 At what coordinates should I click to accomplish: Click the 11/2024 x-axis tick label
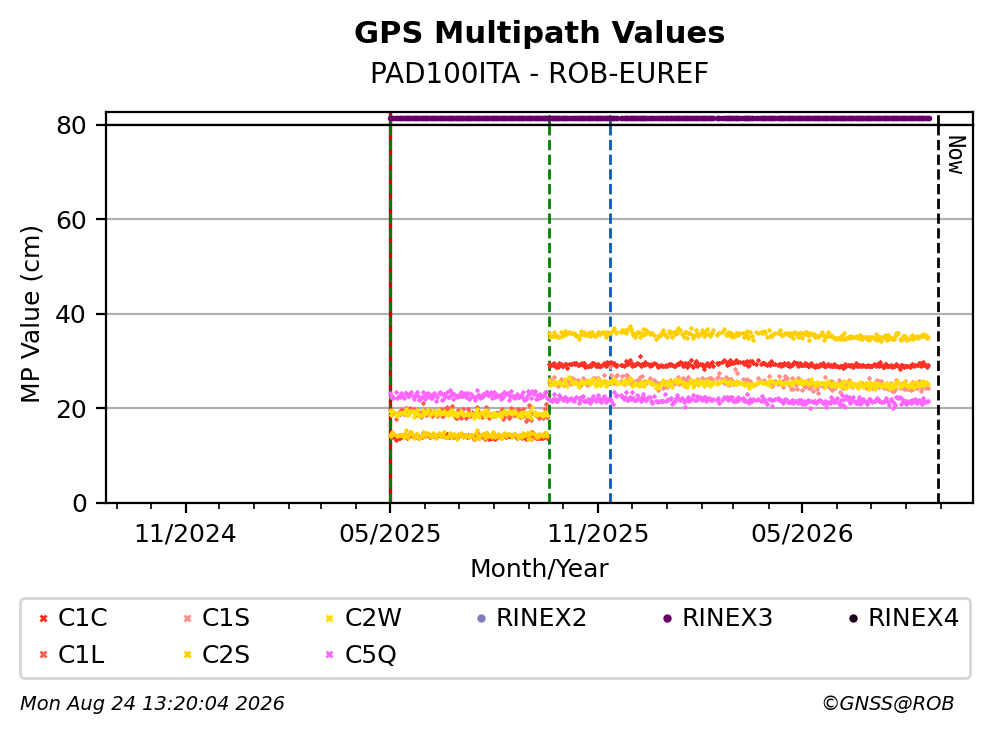(x=185, y=534)
